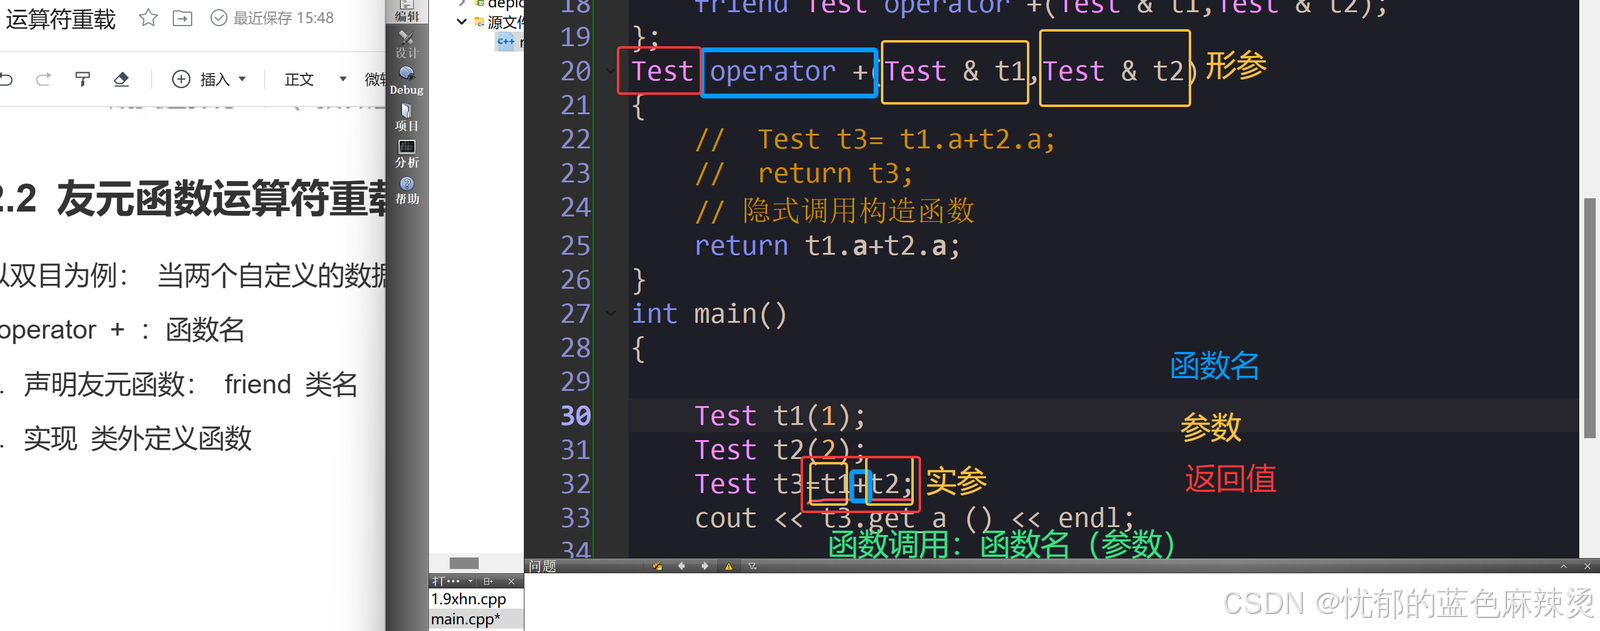Open the open-documents pane title dropdown
The width and height of the screenshot is (1600, 631).
(452, 581)
